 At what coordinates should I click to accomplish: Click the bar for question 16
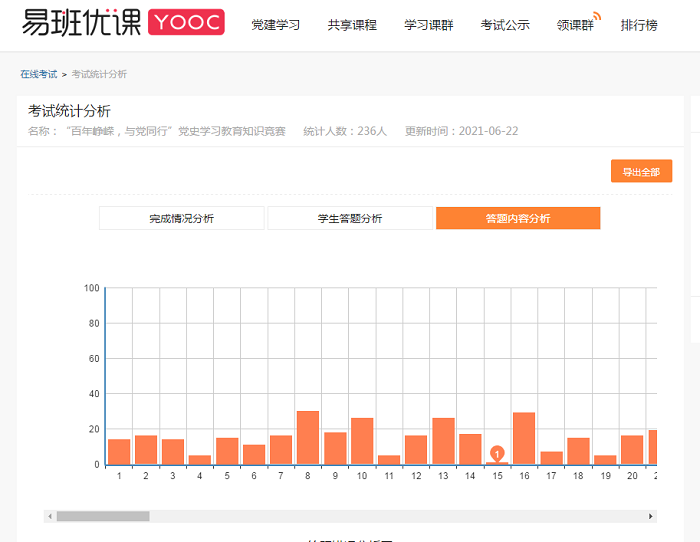[x=524, y=439]
